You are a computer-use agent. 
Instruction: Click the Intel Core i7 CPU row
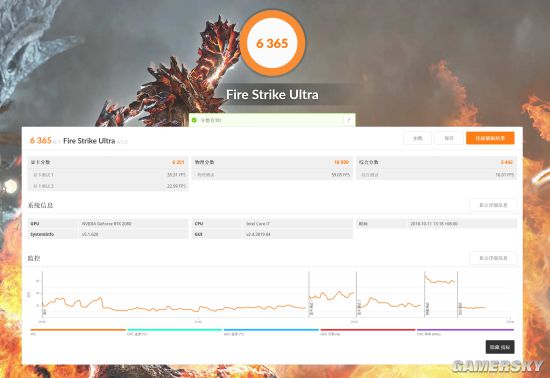[x=272, y=223]
